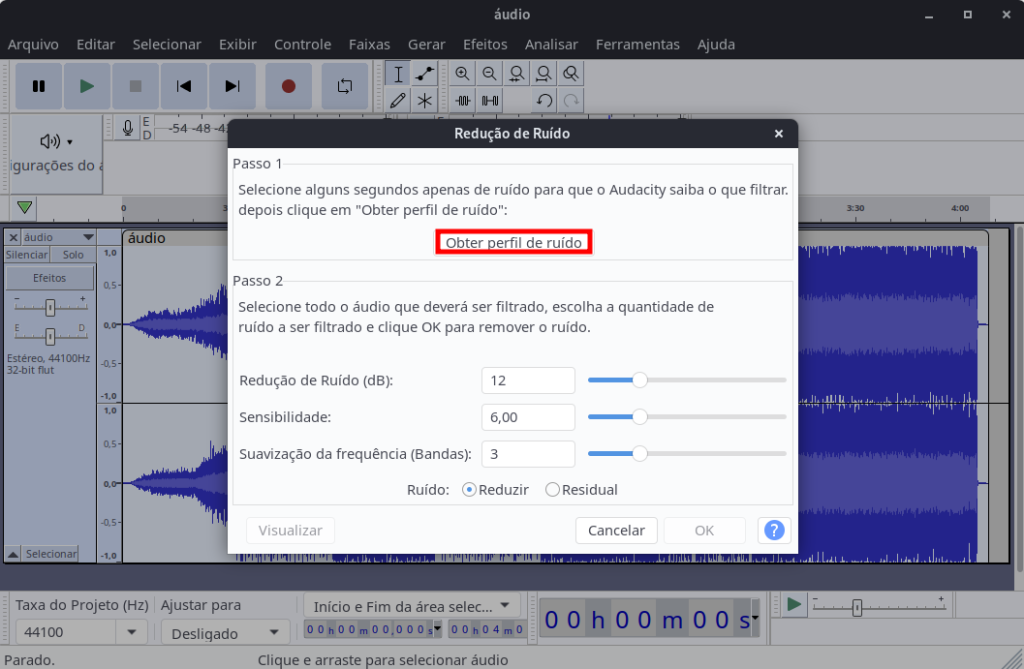Click the dialog help question-mark button

pos(774,530)
